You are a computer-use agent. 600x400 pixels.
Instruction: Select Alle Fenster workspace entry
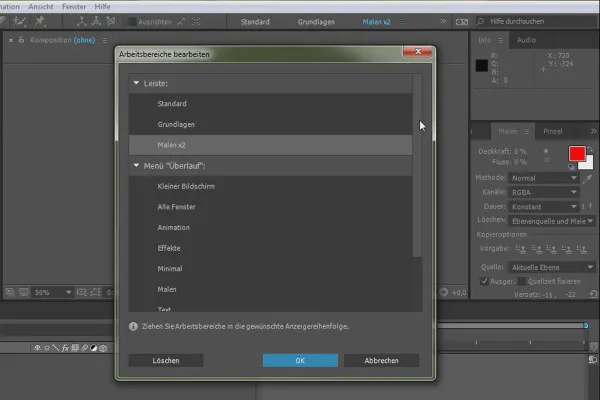[x=271, y=207]
